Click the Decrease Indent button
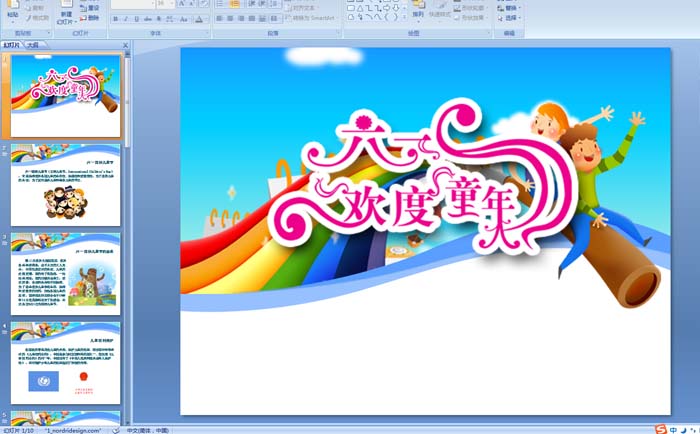Screen dimensions: 700x434 pyautogui.click(x=252, y=4)
